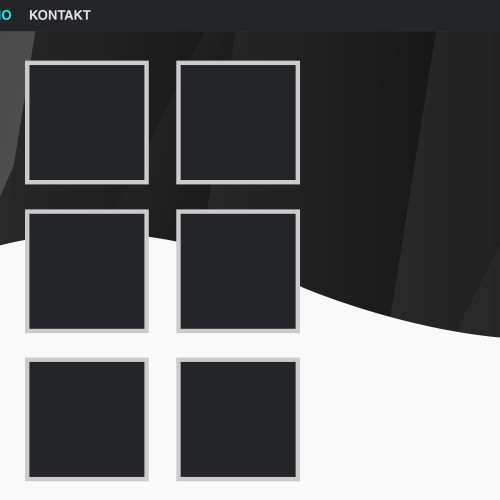Click the gray frame of the bottom-left tile
This screenshot has width=500, height=500.
[87, 360]
